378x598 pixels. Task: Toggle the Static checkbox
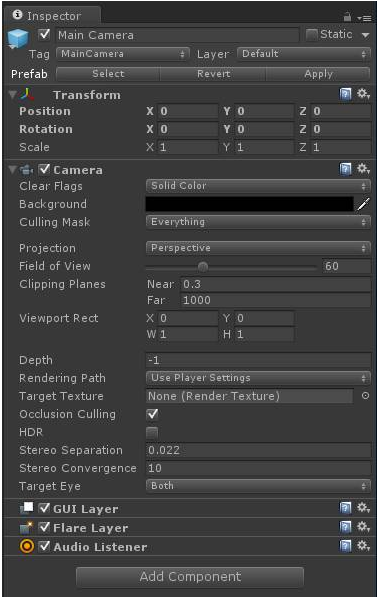312,35
